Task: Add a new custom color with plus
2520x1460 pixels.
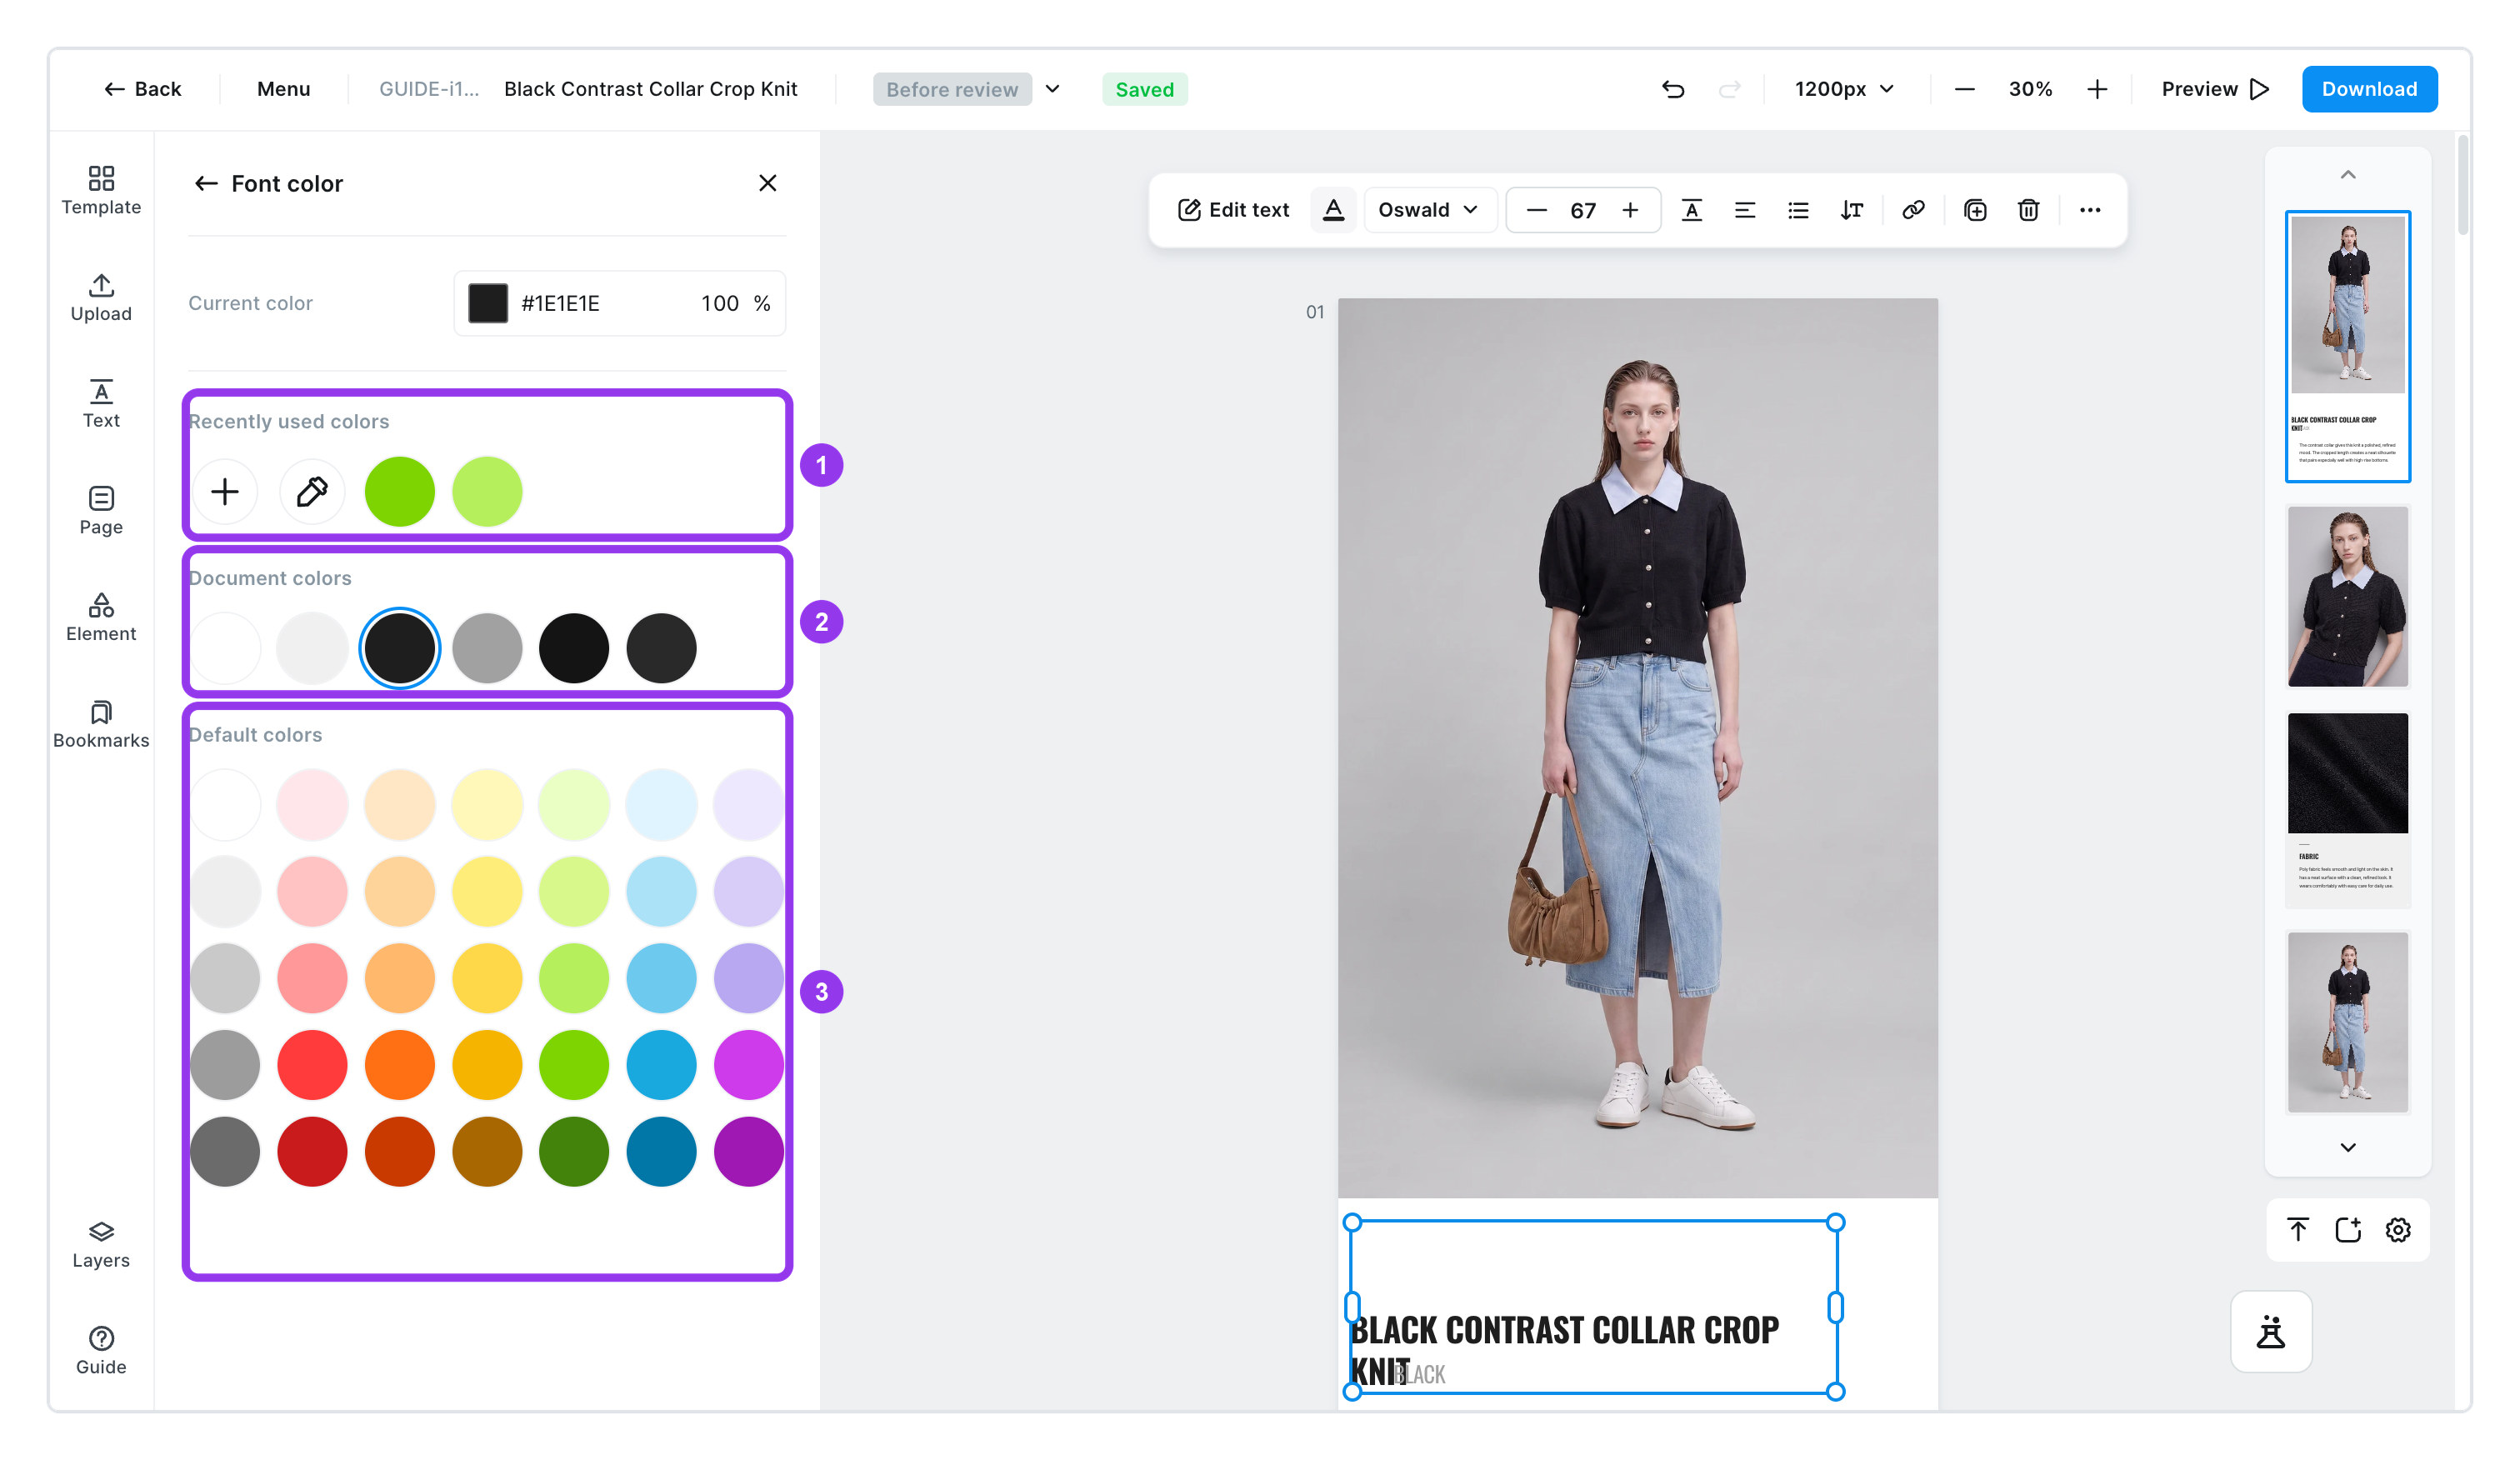Action: point(225,491)
